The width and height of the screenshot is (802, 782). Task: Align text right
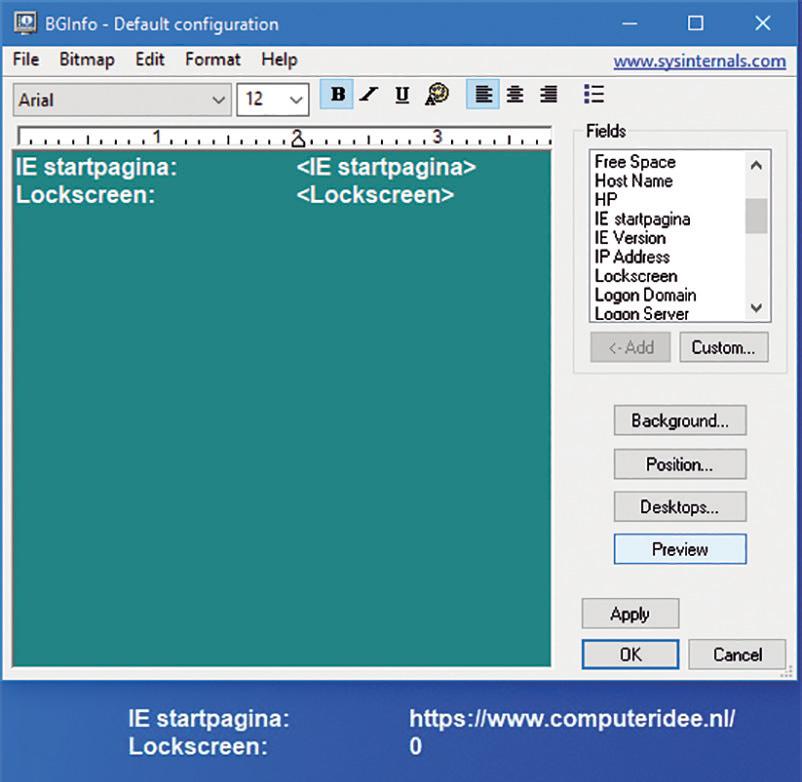tap(549, 95)
